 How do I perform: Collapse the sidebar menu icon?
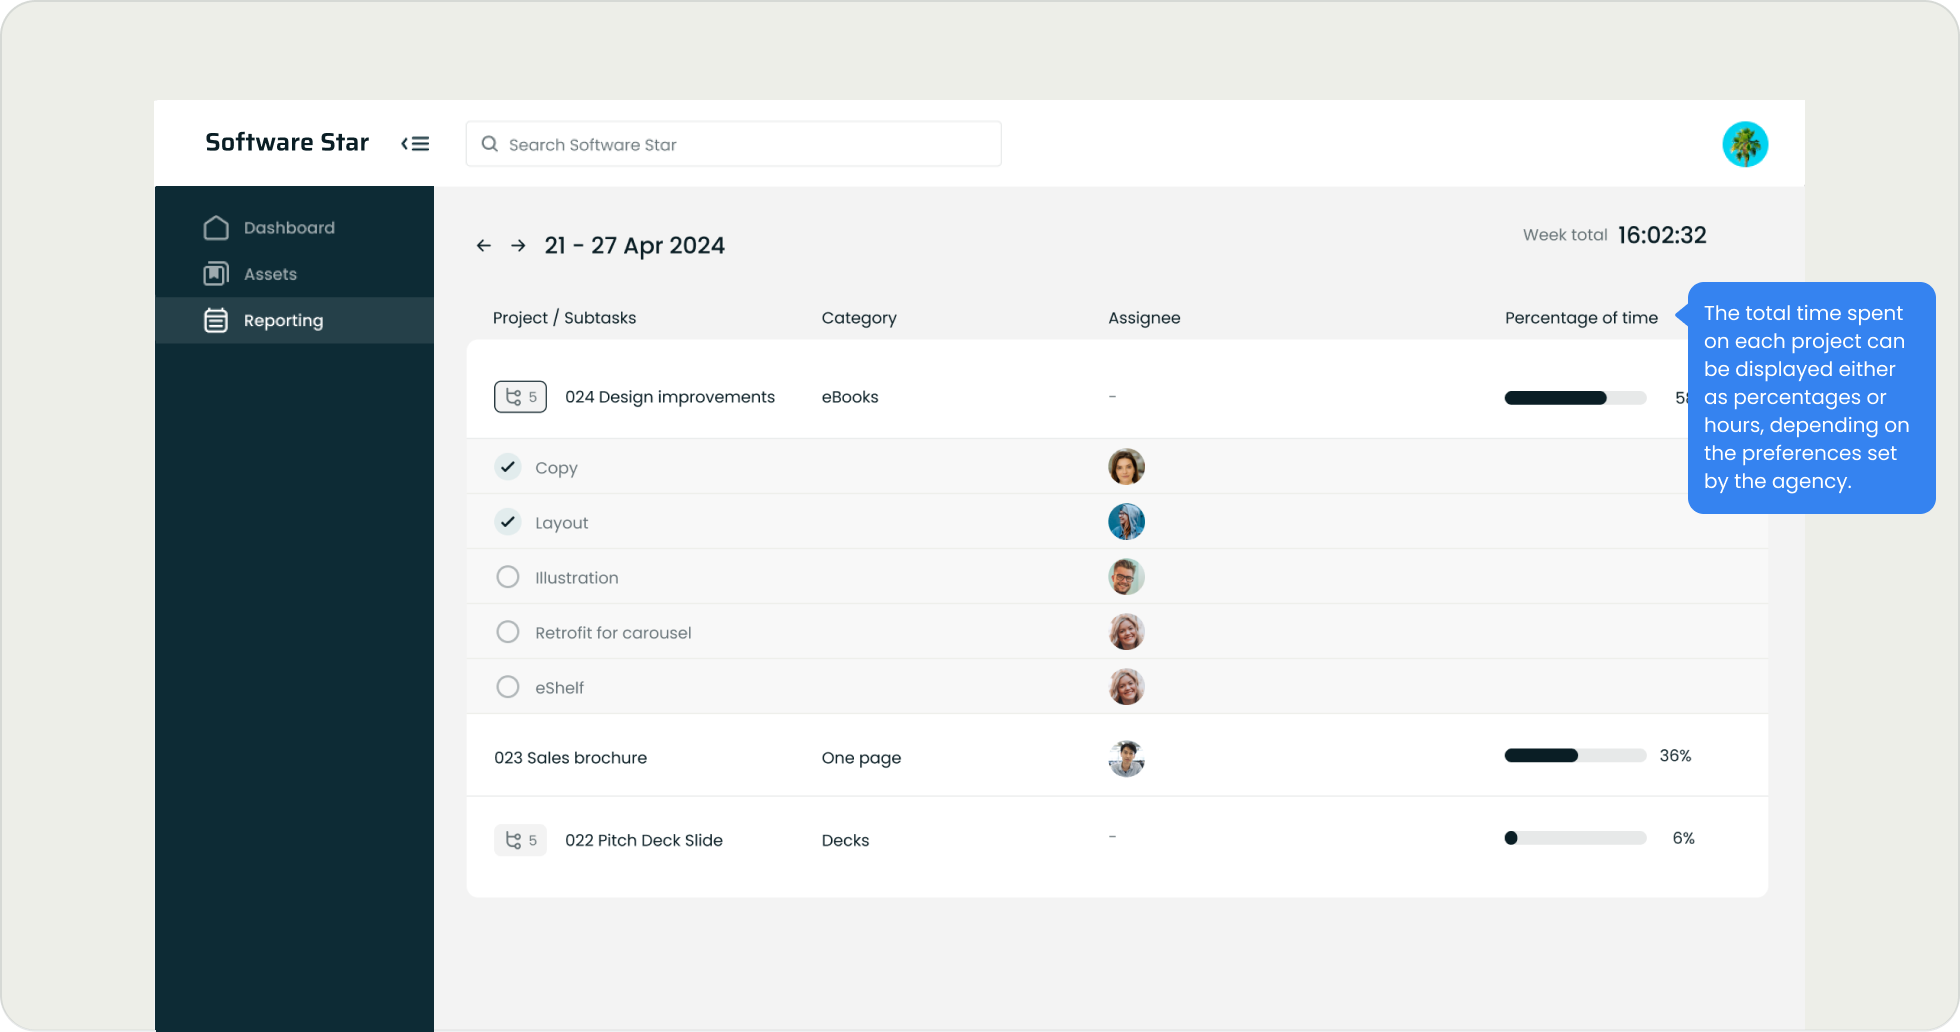[x=415, y=144]
